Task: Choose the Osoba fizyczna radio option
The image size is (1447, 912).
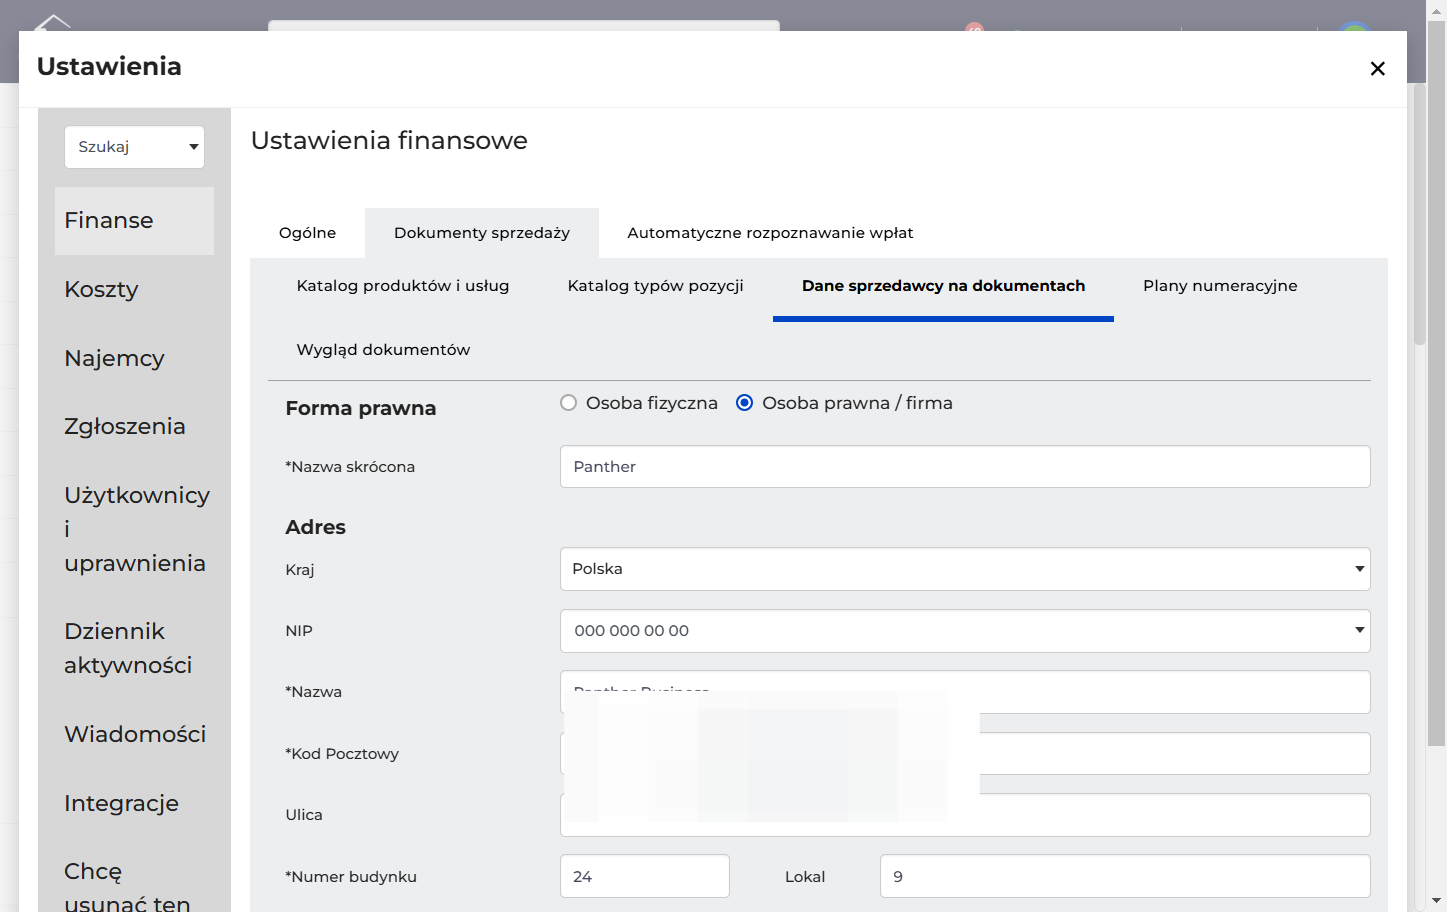Action: tap(569, 403)
